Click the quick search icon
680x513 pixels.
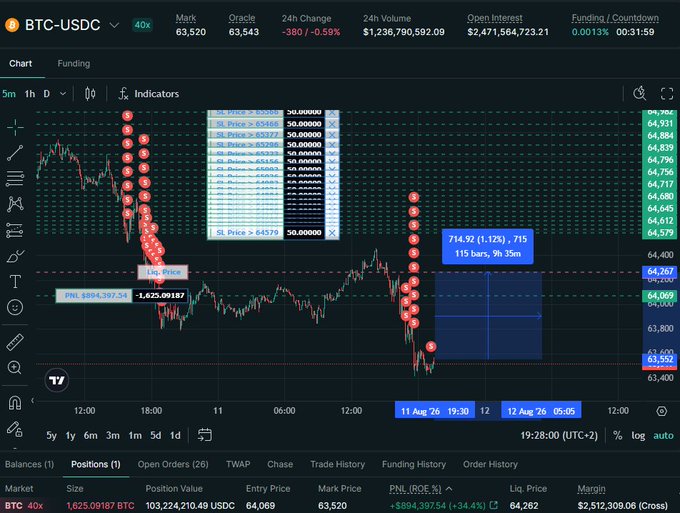pyautogui.click(x=640, y=93)
